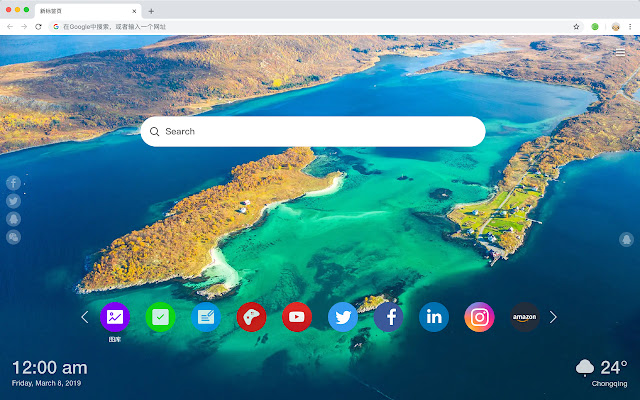This screenshot has height=400, width=640.
Task: Bookmark this page with the star icon
Action: (576, 26)
